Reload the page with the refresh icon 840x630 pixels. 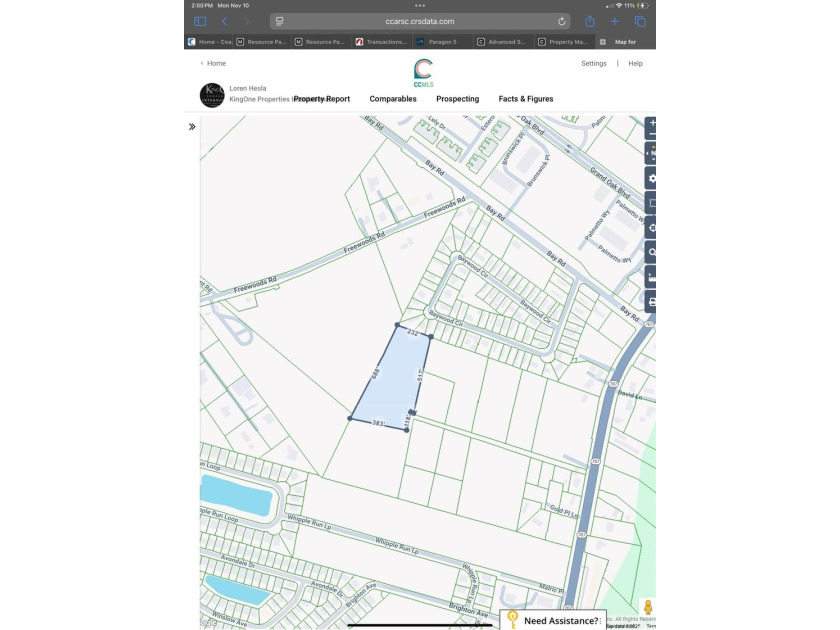[561, 21]
